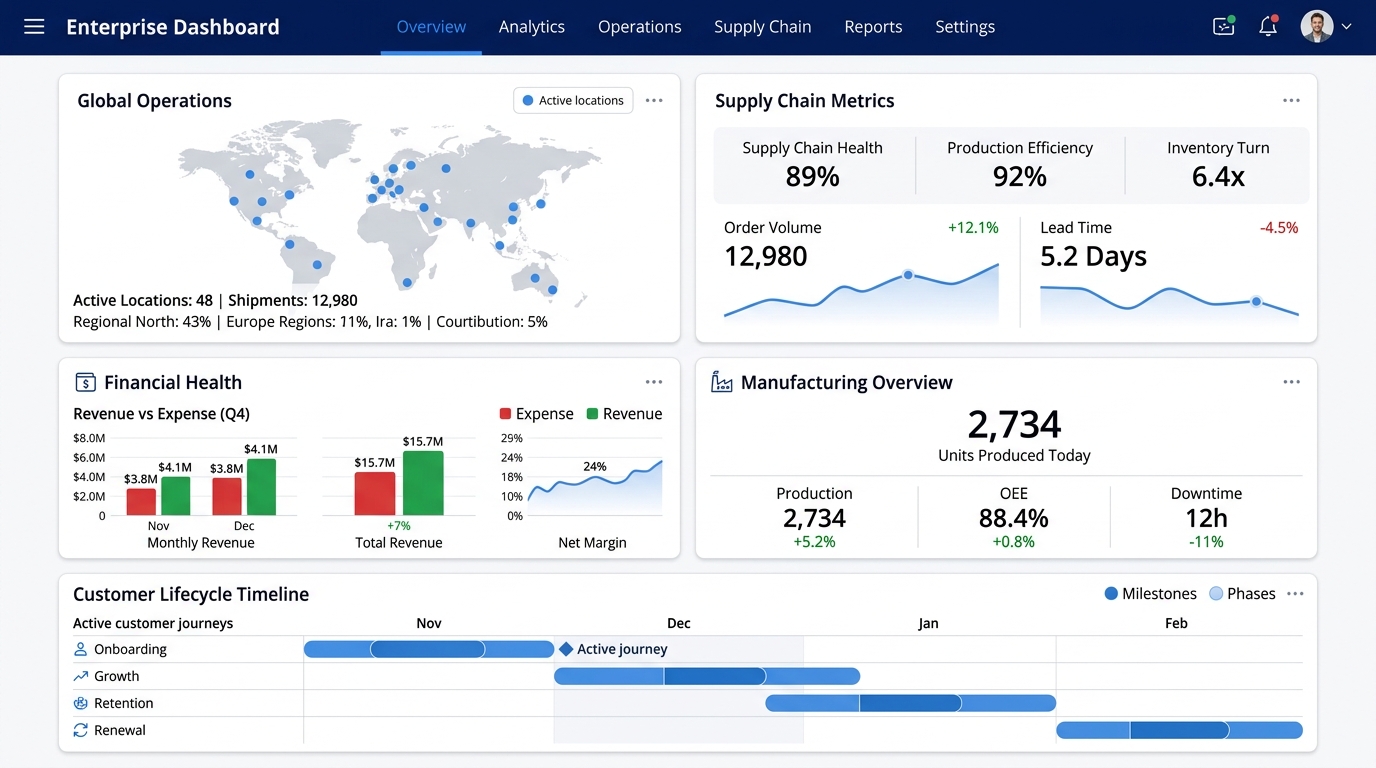Click the -4.5% lead time change
Viewport: 1376px width, 768px height.
(1279, 228)
